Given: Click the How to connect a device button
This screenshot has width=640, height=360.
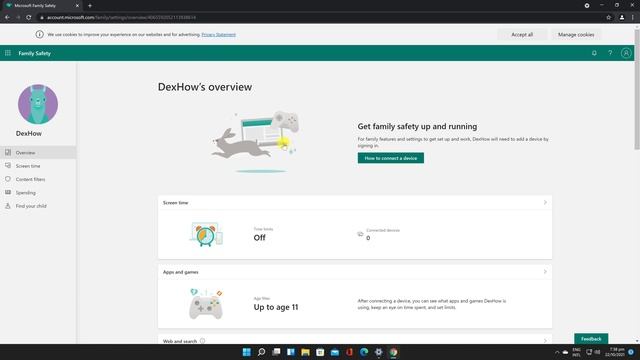Looking at the screenshot, I should 391,158.
